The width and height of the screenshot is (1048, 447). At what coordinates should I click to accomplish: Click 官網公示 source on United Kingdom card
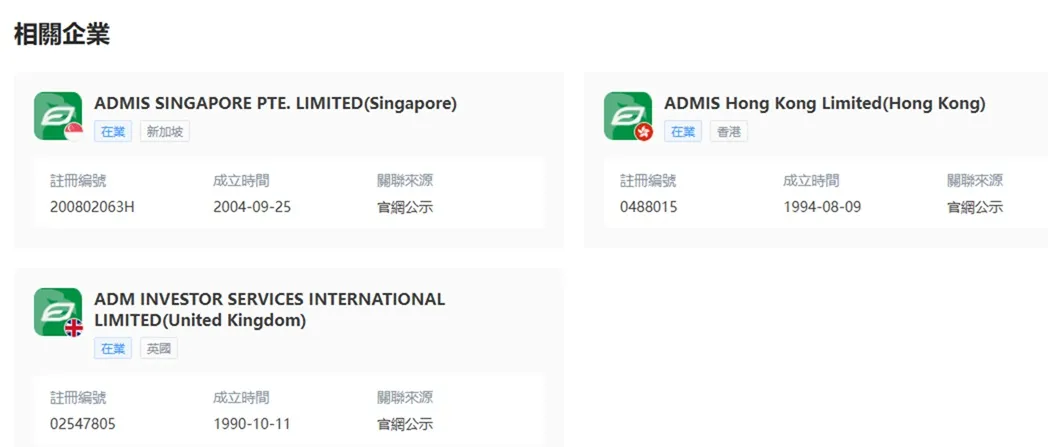point(405,424)
